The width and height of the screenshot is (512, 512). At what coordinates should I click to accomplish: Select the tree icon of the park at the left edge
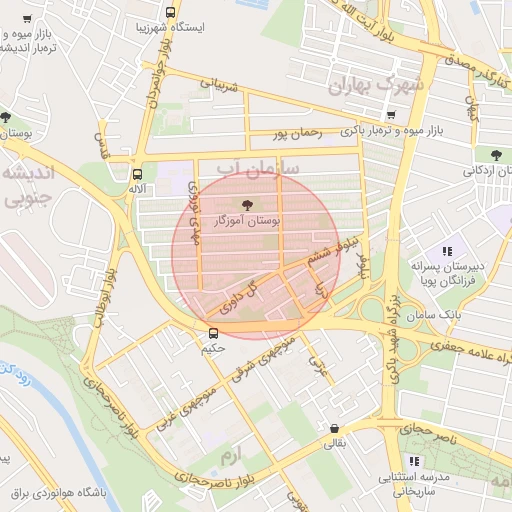point(5,117)
